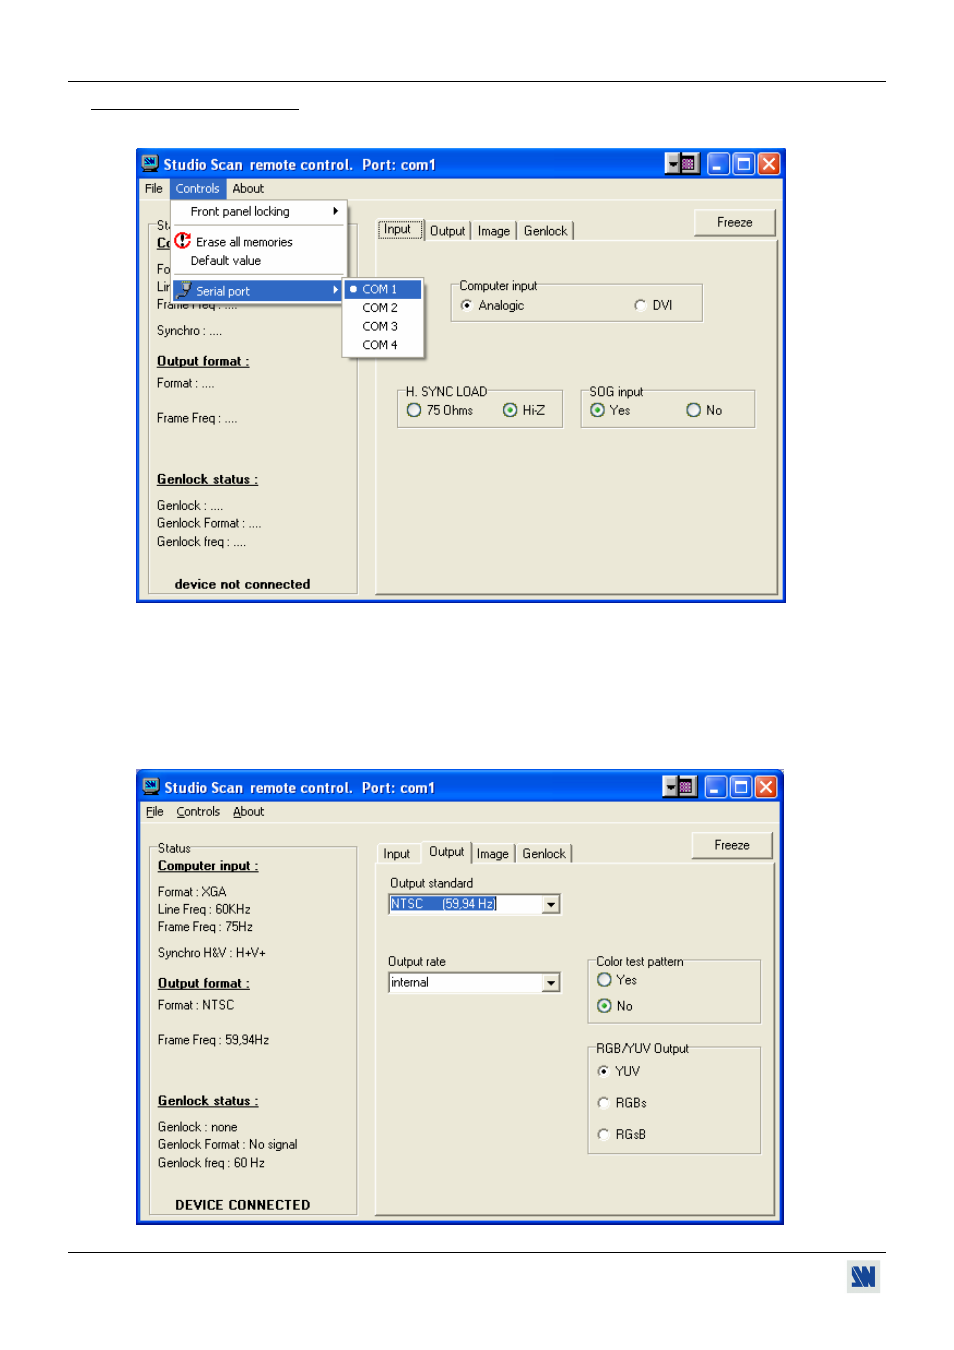Select COM 1 serial port
This screenshot has height=1350, width=954.
pos(383,289)
